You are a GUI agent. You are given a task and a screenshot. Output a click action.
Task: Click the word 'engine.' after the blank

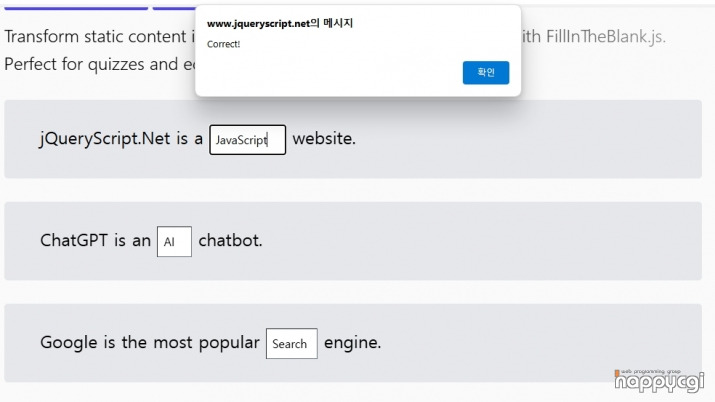(x=352, y=342)
